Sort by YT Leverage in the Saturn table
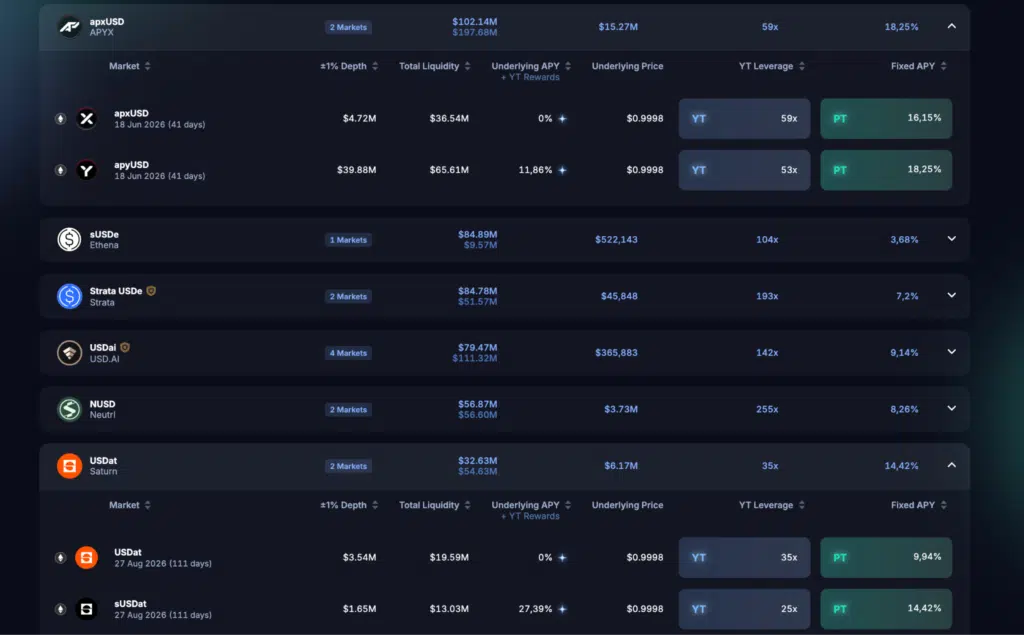The height and width of the screenshot is (635, 1024). (802, 505)
